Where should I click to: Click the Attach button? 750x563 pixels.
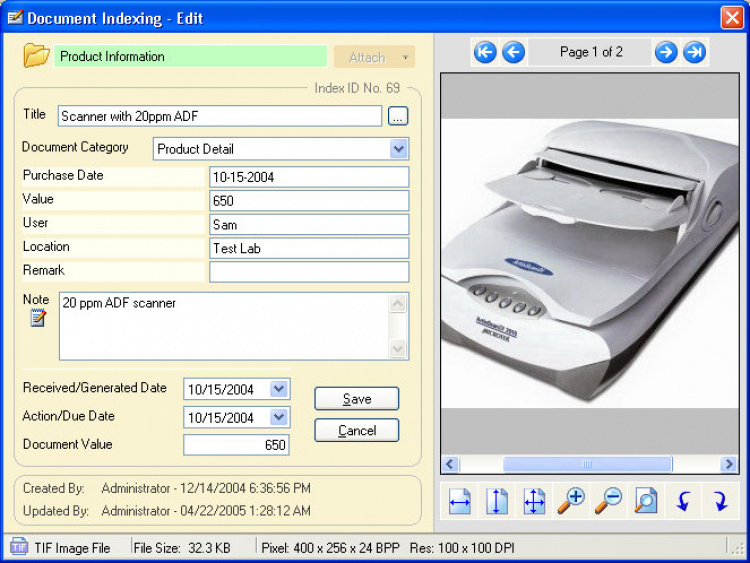pyautogui.click(x=367, y=57)
